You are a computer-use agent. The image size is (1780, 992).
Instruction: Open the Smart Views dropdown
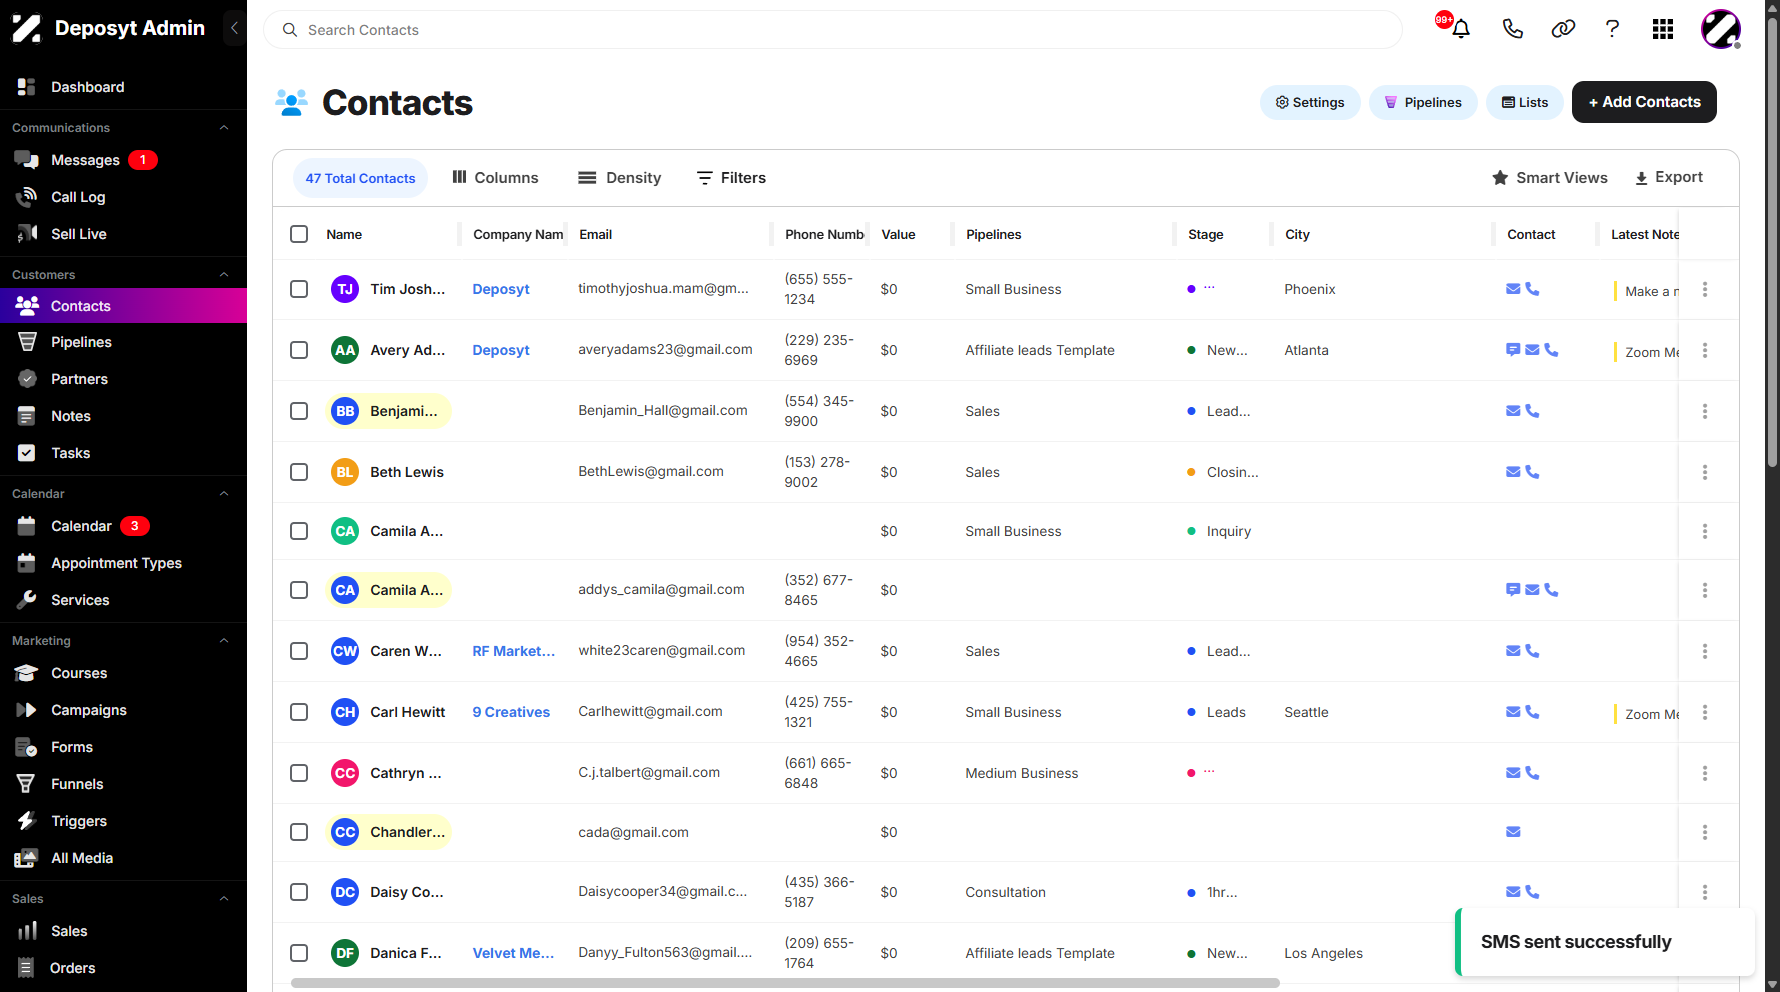click(1549, 178)
